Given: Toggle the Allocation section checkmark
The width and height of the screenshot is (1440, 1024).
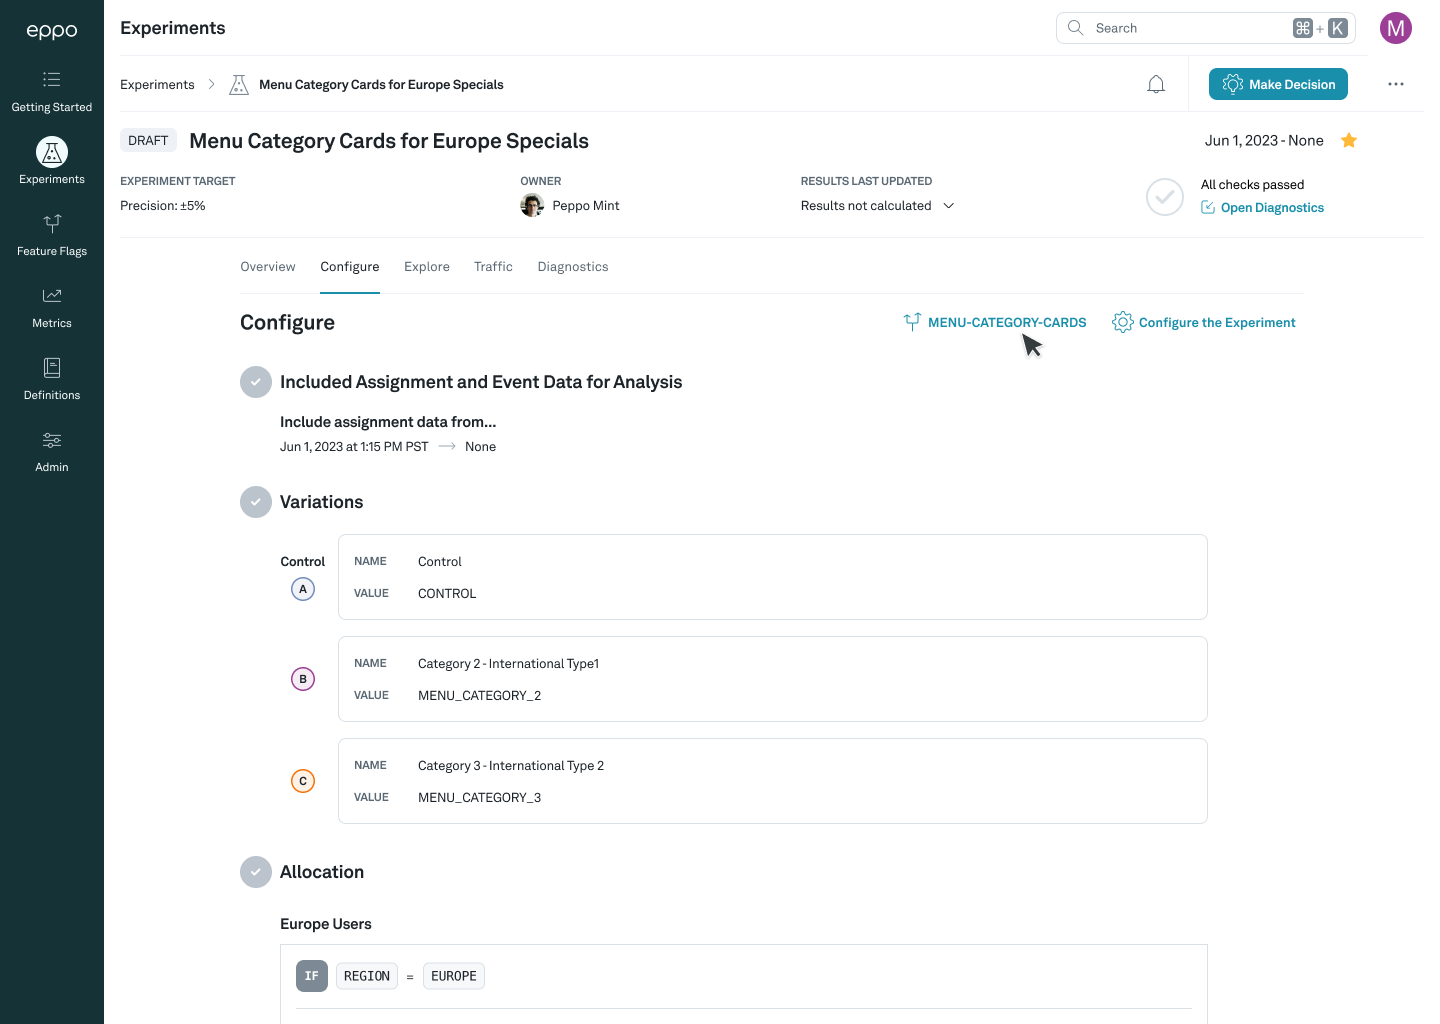Looking at the screenshot, I should click(x=256, y=872).
